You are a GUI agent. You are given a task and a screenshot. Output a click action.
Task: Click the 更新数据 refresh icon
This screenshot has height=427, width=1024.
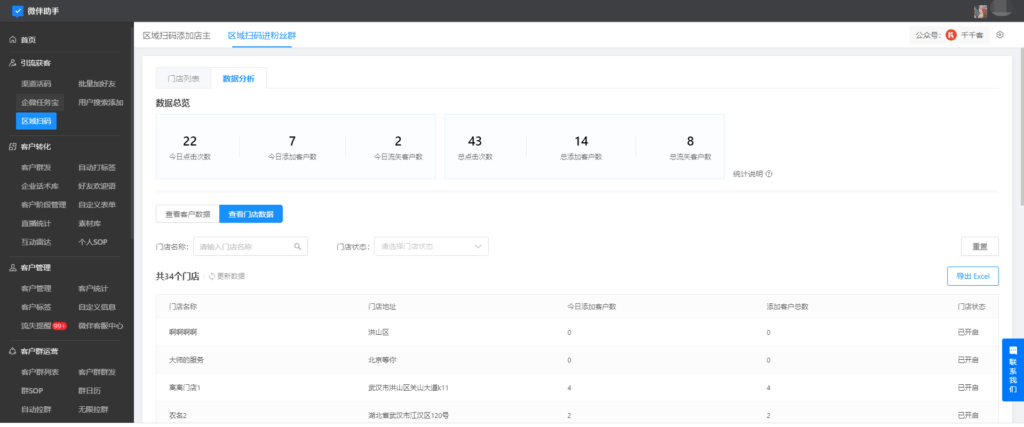(212, 276)
